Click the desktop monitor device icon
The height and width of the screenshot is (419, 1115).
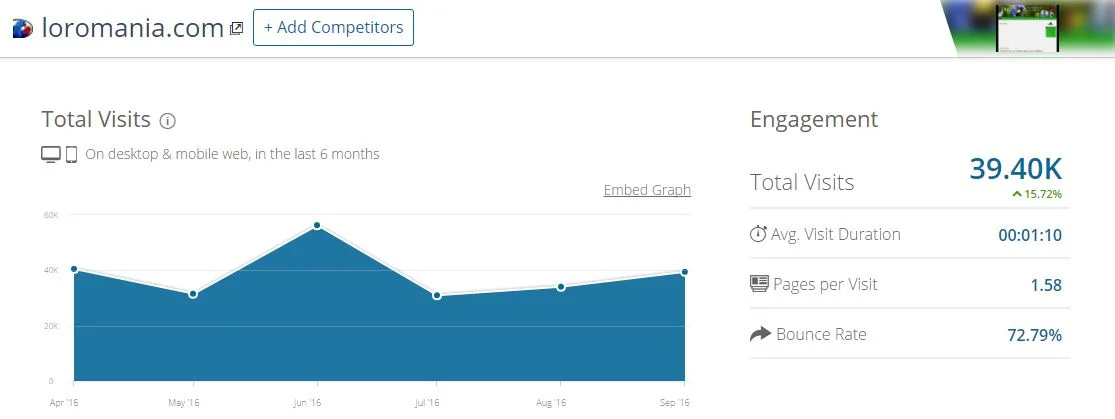[51, 154]
